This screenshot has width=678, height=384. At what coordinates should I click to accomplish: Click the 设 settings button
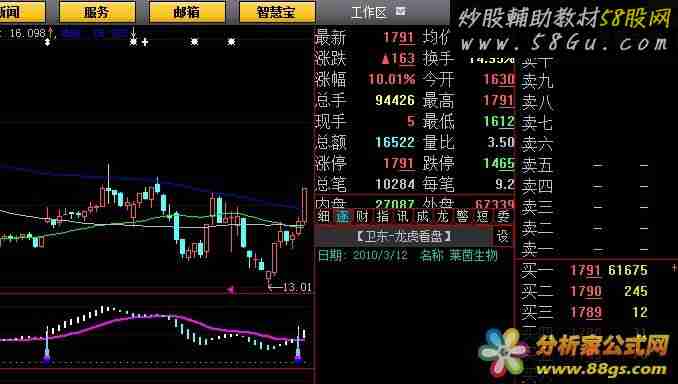(x=503, y=237)
